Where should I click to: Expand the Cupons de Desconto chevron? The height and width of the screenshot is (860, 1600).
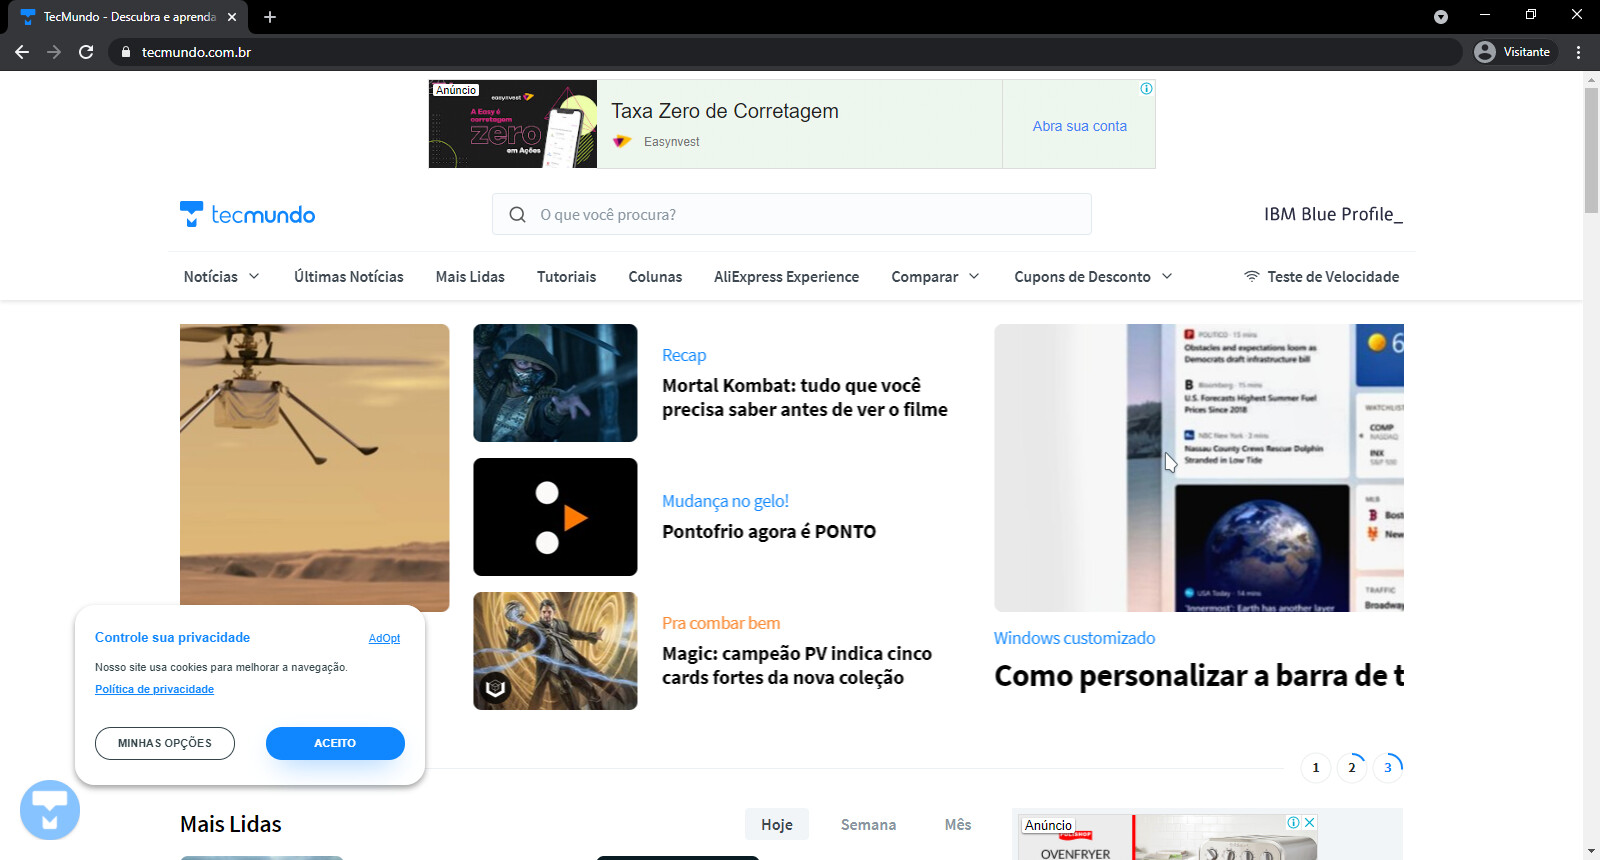(1167, 276)
